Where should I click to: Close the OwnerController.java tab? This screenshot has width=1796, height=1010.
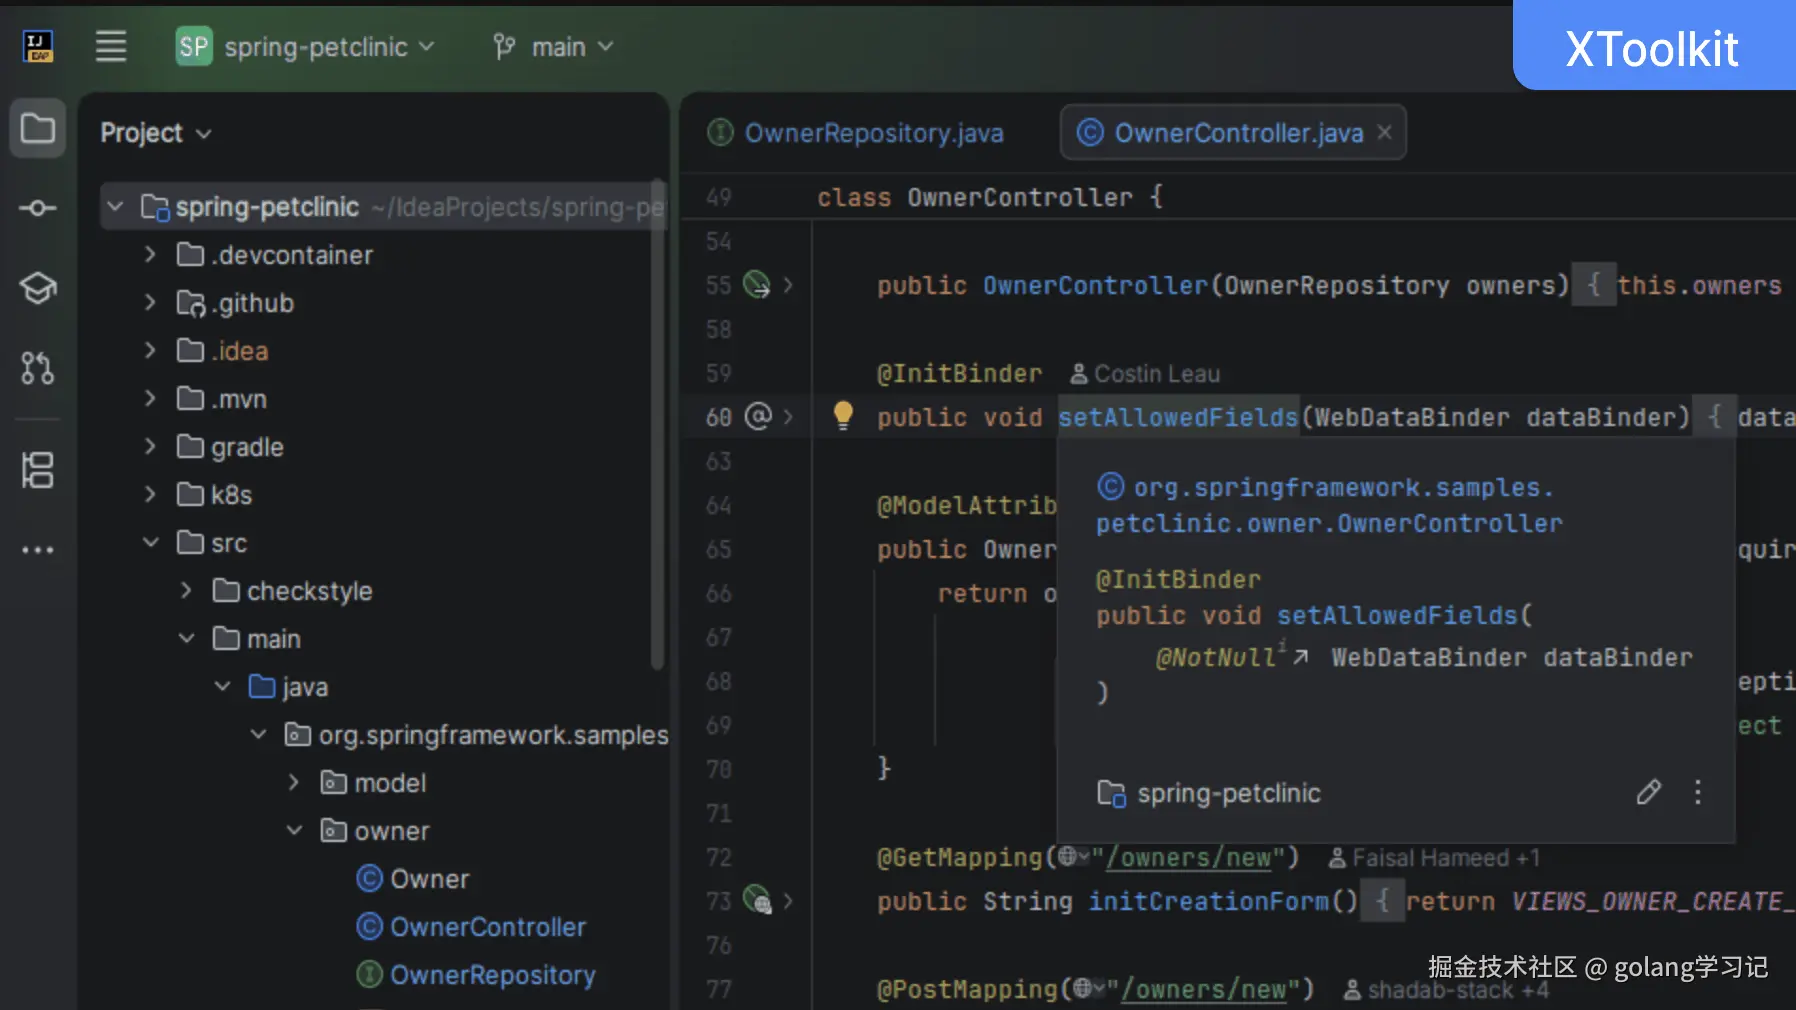1384,132
